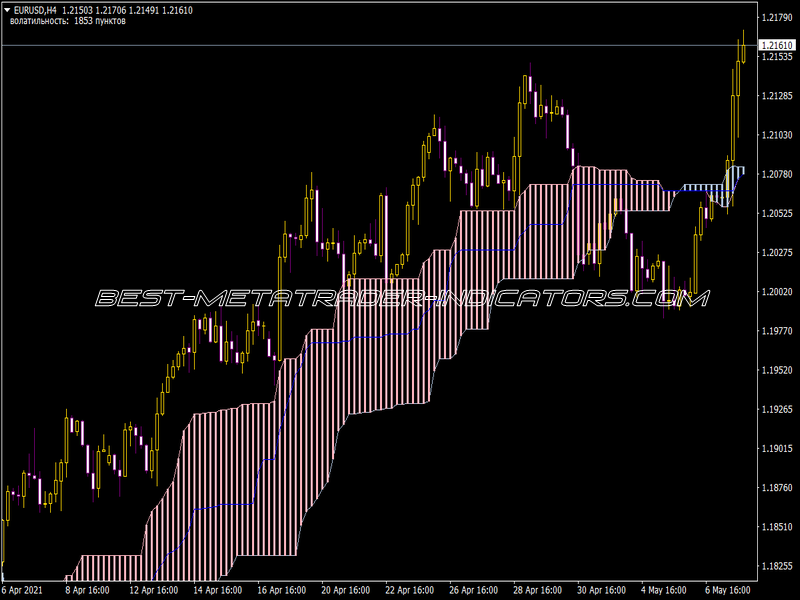Click the 26 Apr 16:00 time label
This screenshot has width=800, height=600.
click(473, 590)
